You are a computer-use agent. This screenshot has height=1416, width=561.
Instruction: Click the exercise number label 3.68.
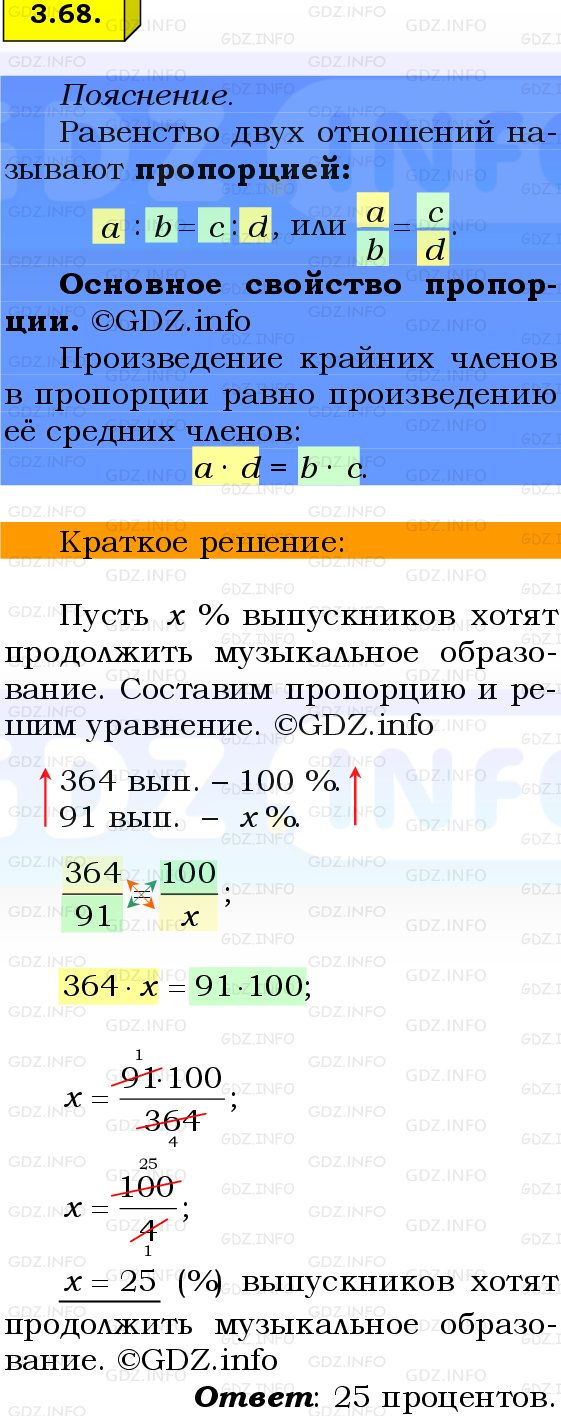tap(66, 16)
